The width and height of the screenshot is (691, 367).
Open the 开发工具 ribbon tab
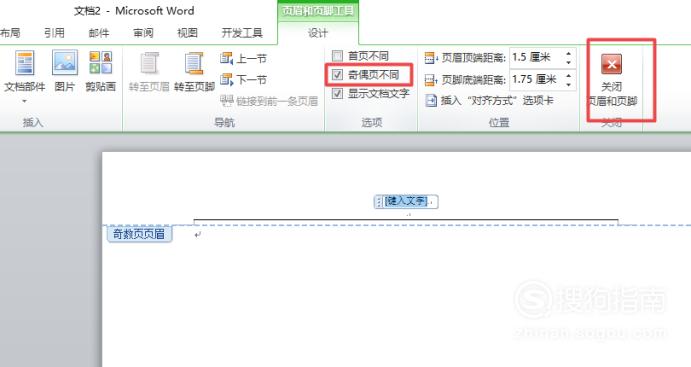pos(242,33)
